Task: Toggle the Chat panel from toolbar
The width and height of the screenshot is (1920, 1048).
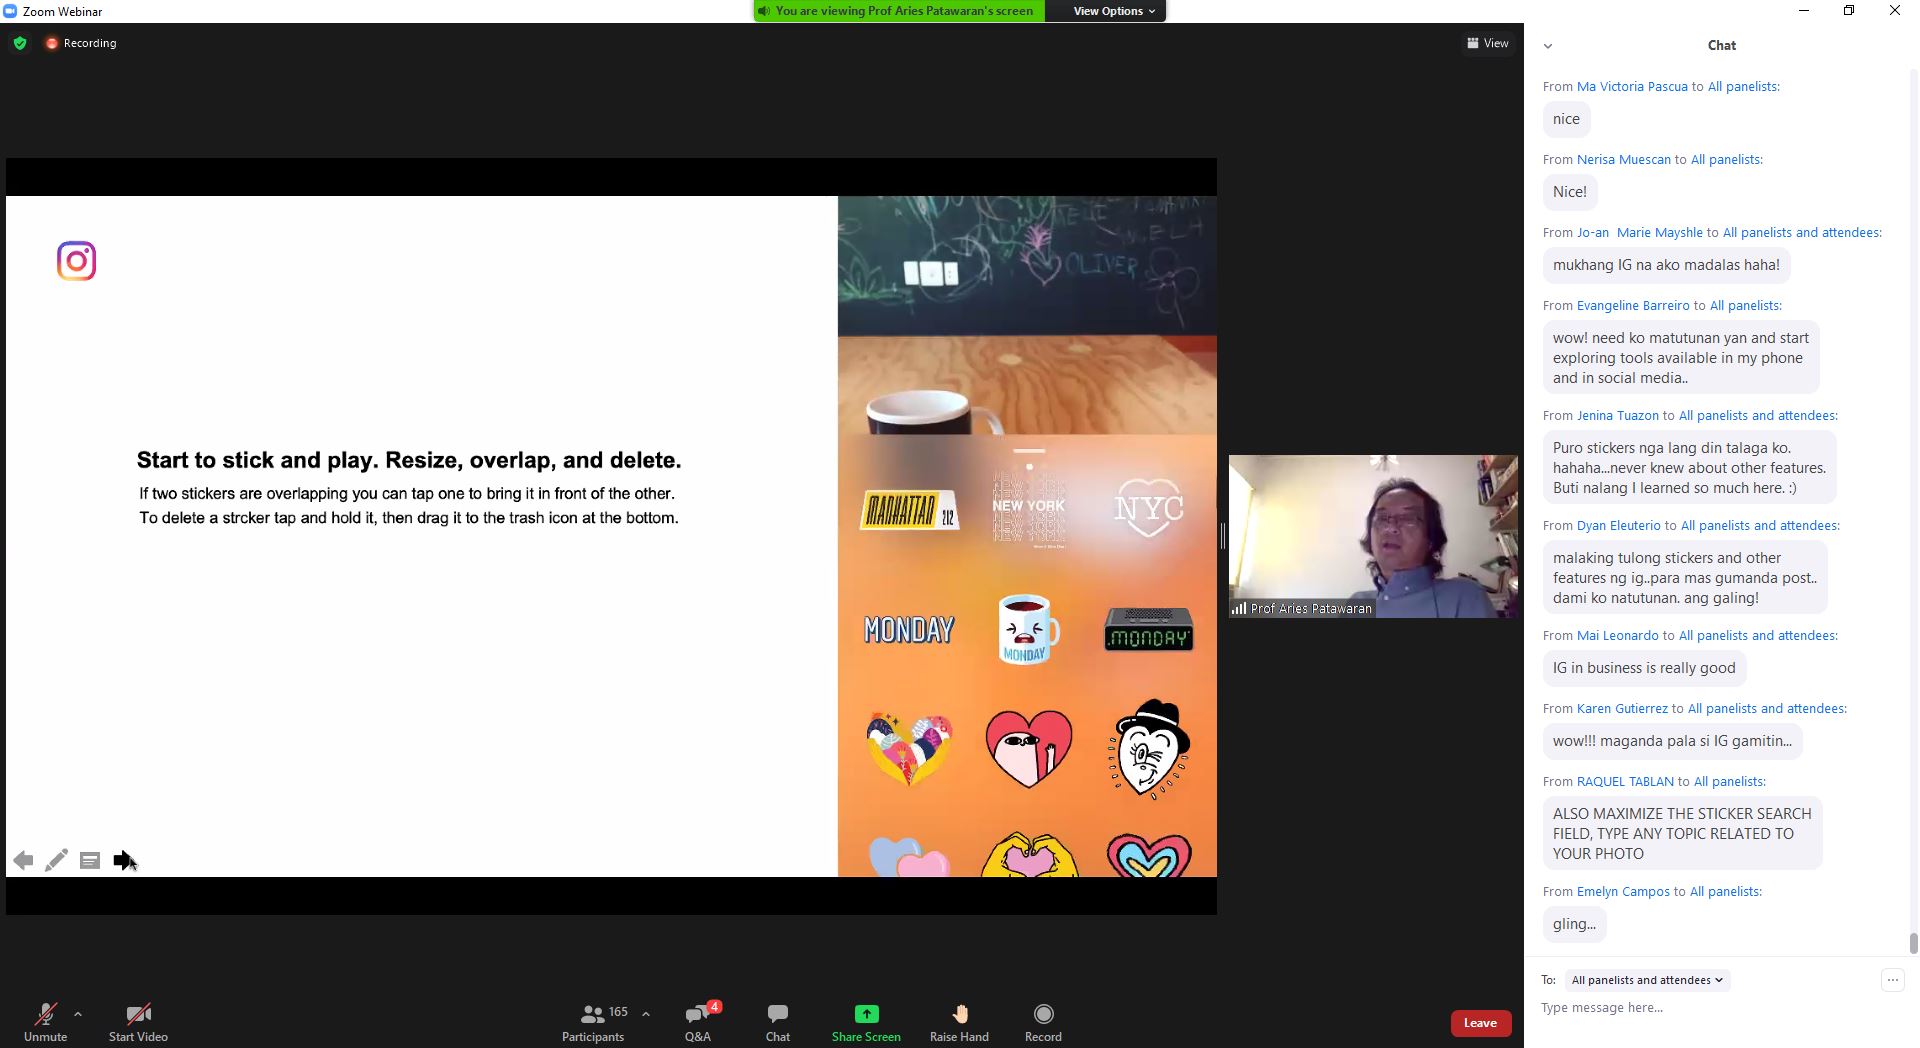Action: coord(778,1022)
